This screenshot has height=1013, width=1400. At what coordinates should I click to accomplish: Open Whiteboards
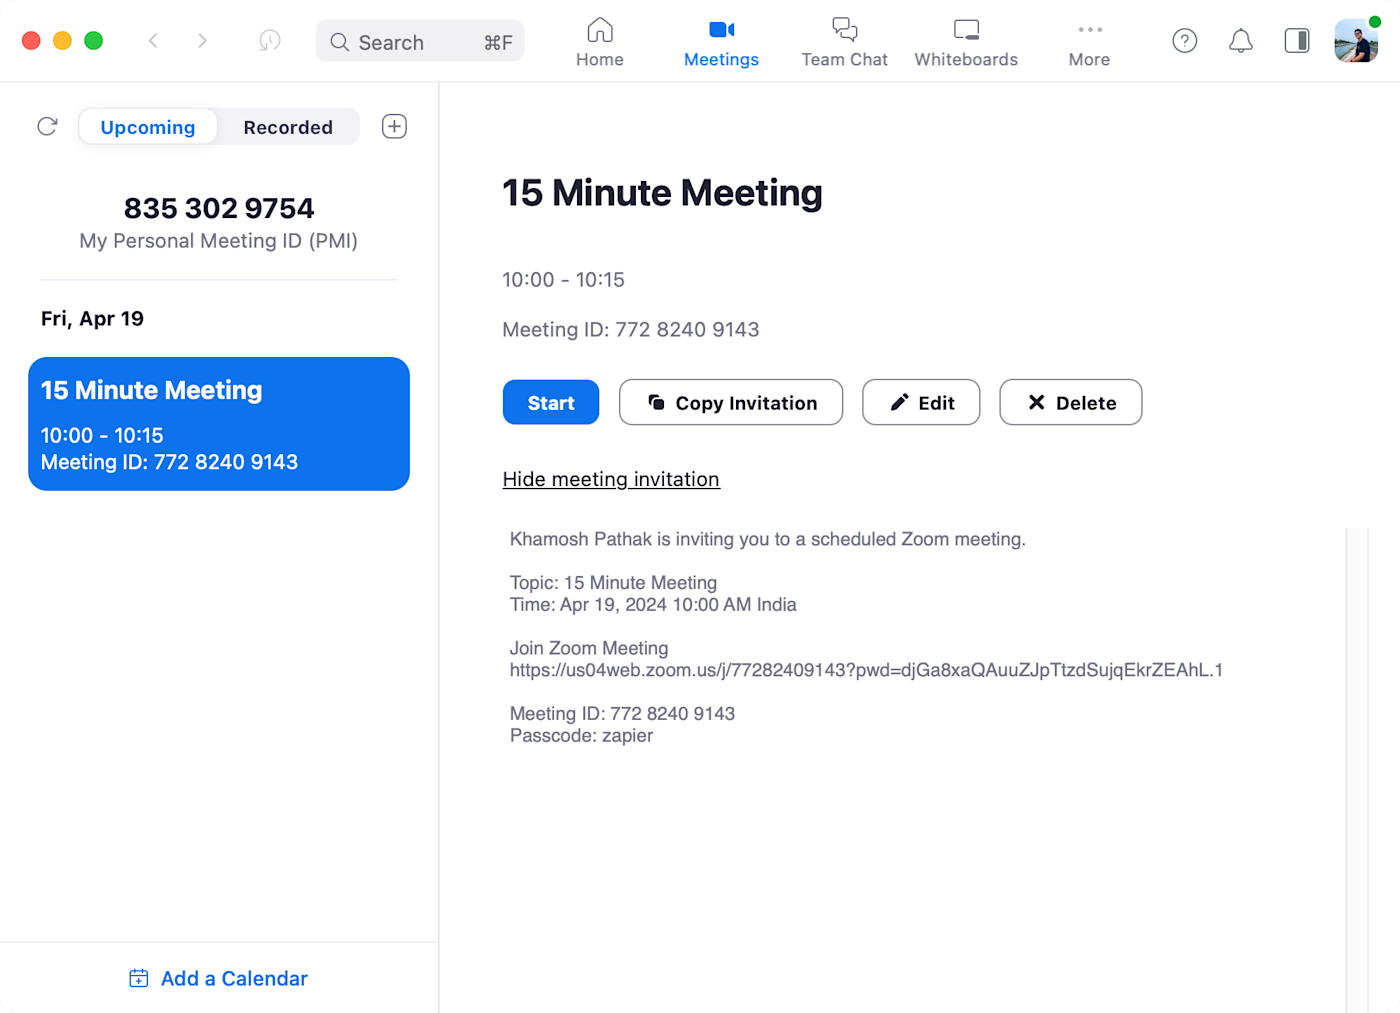pos(966,43)
